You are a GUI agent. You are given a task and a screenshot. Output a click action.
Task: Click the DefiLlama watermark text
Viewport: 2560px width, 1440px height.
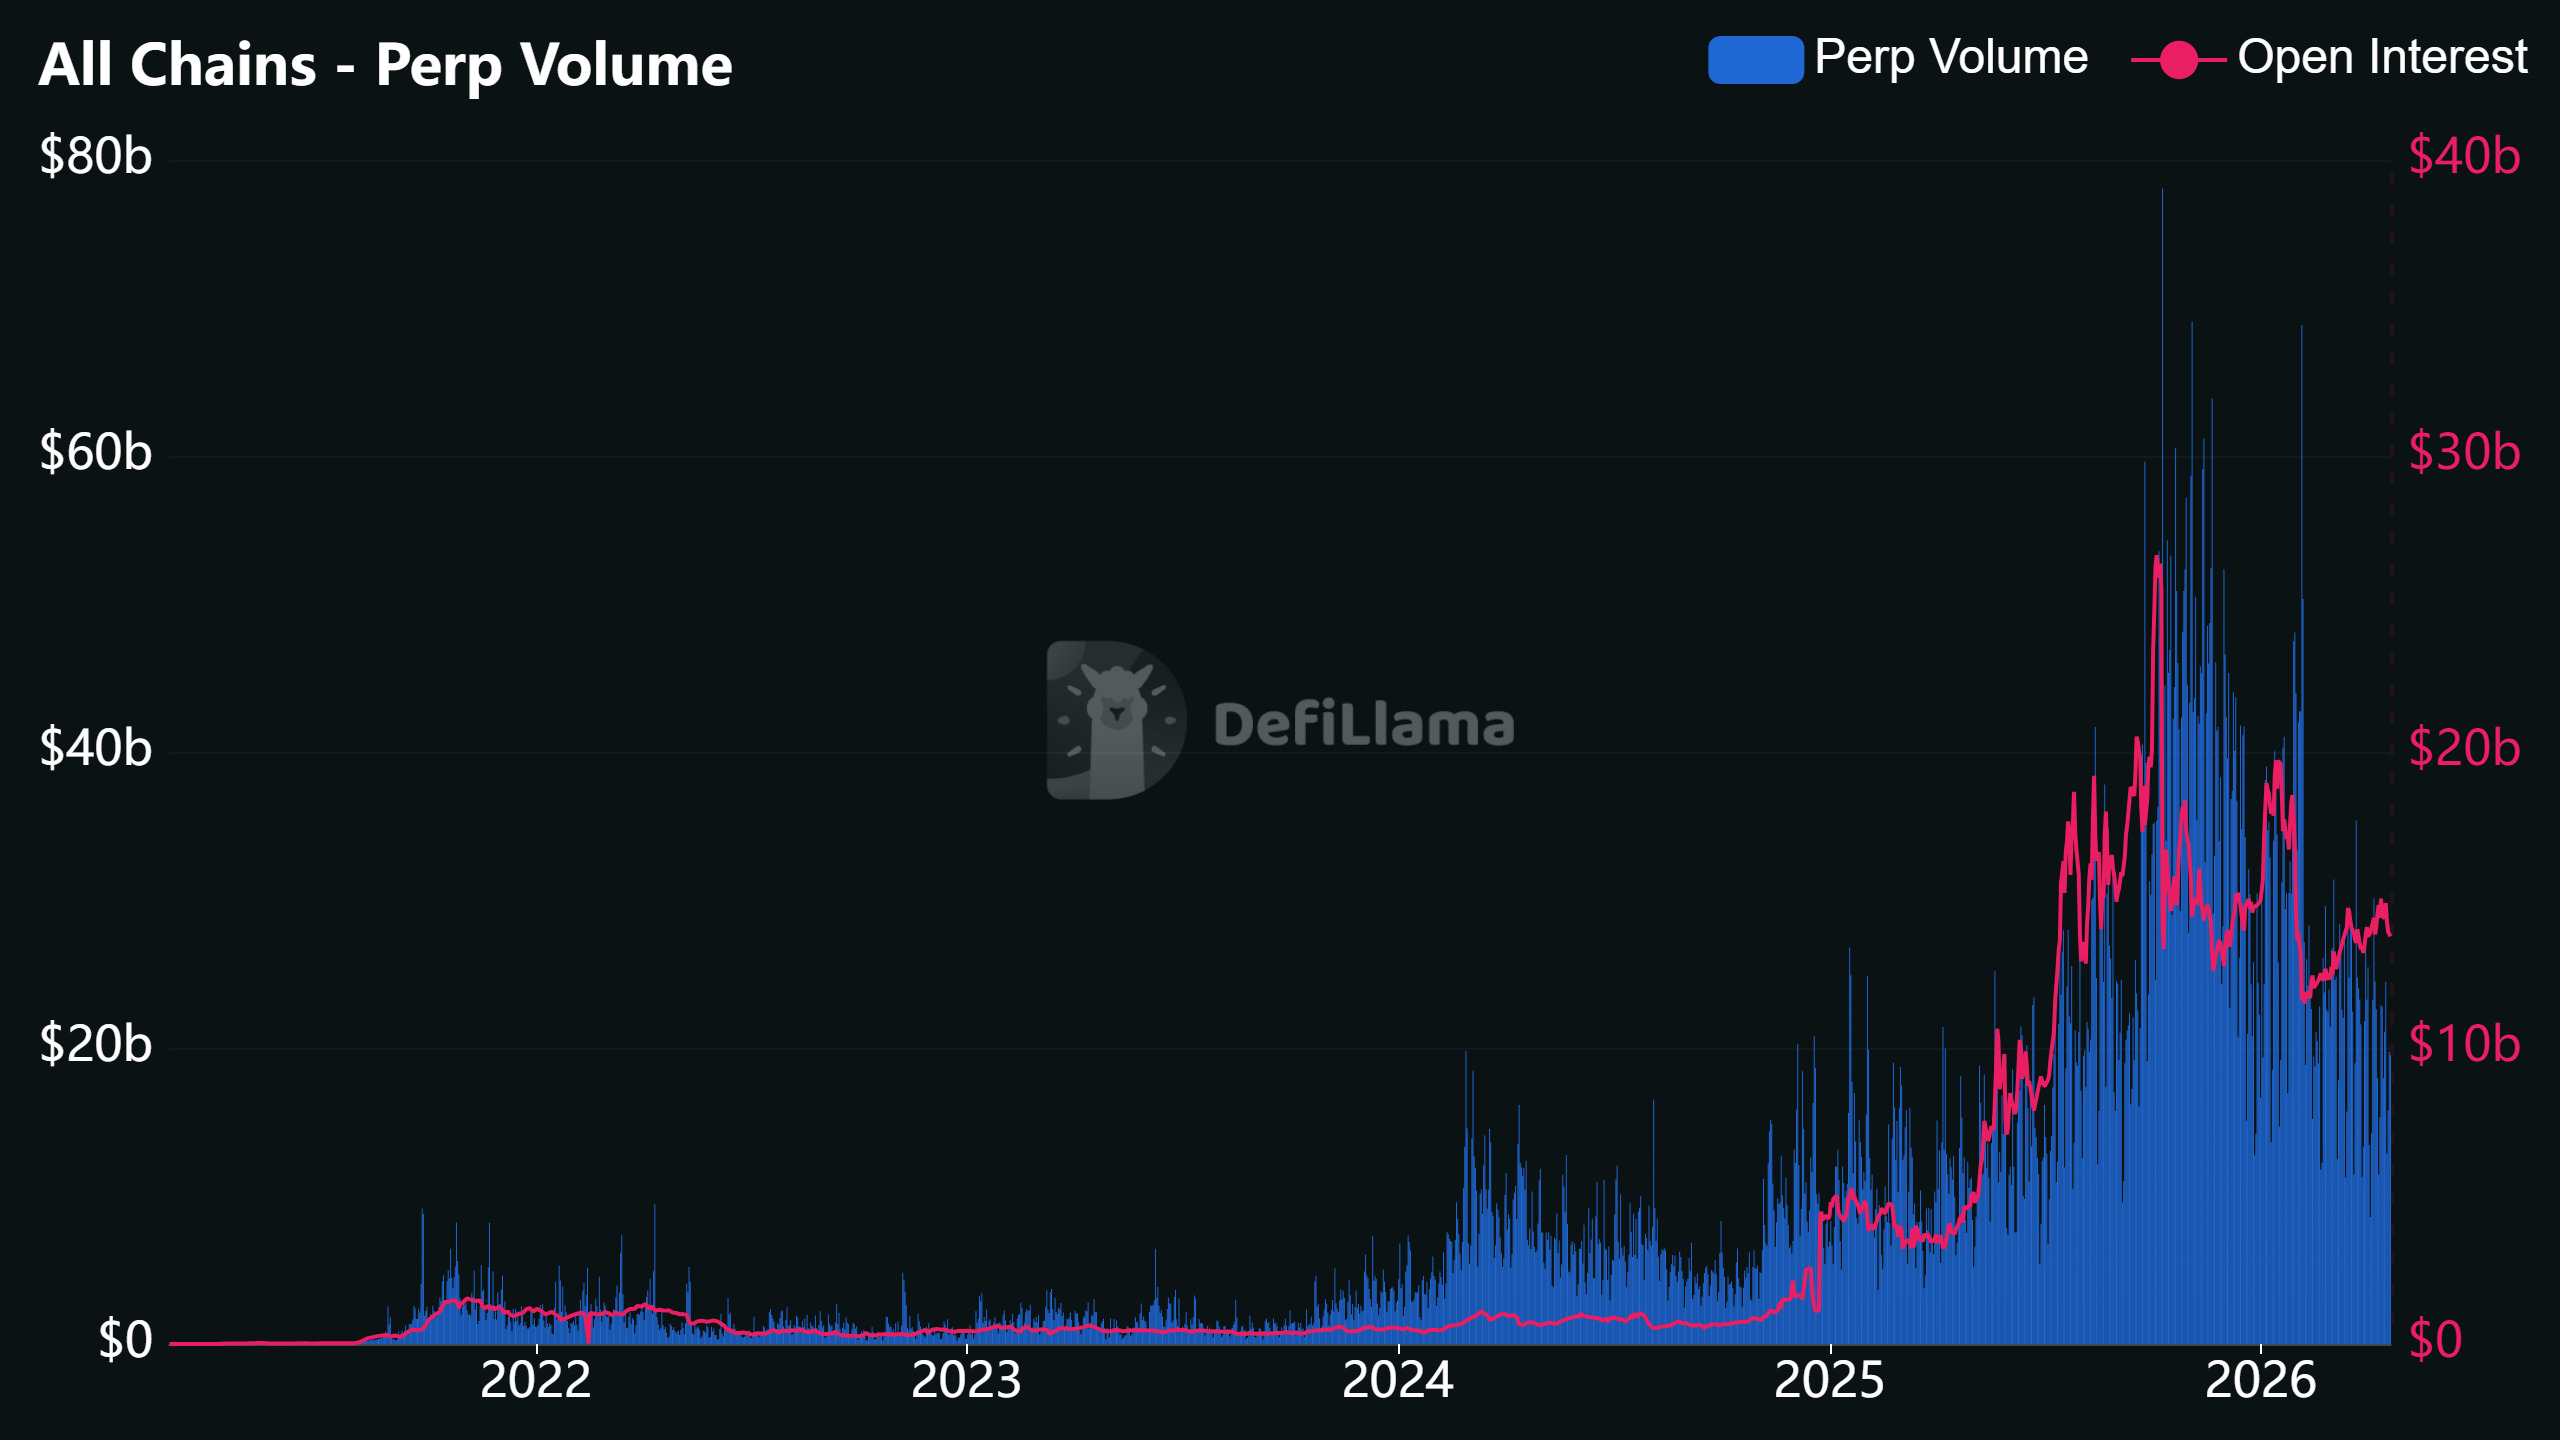pyautogui.click(x=1363, y=725)
